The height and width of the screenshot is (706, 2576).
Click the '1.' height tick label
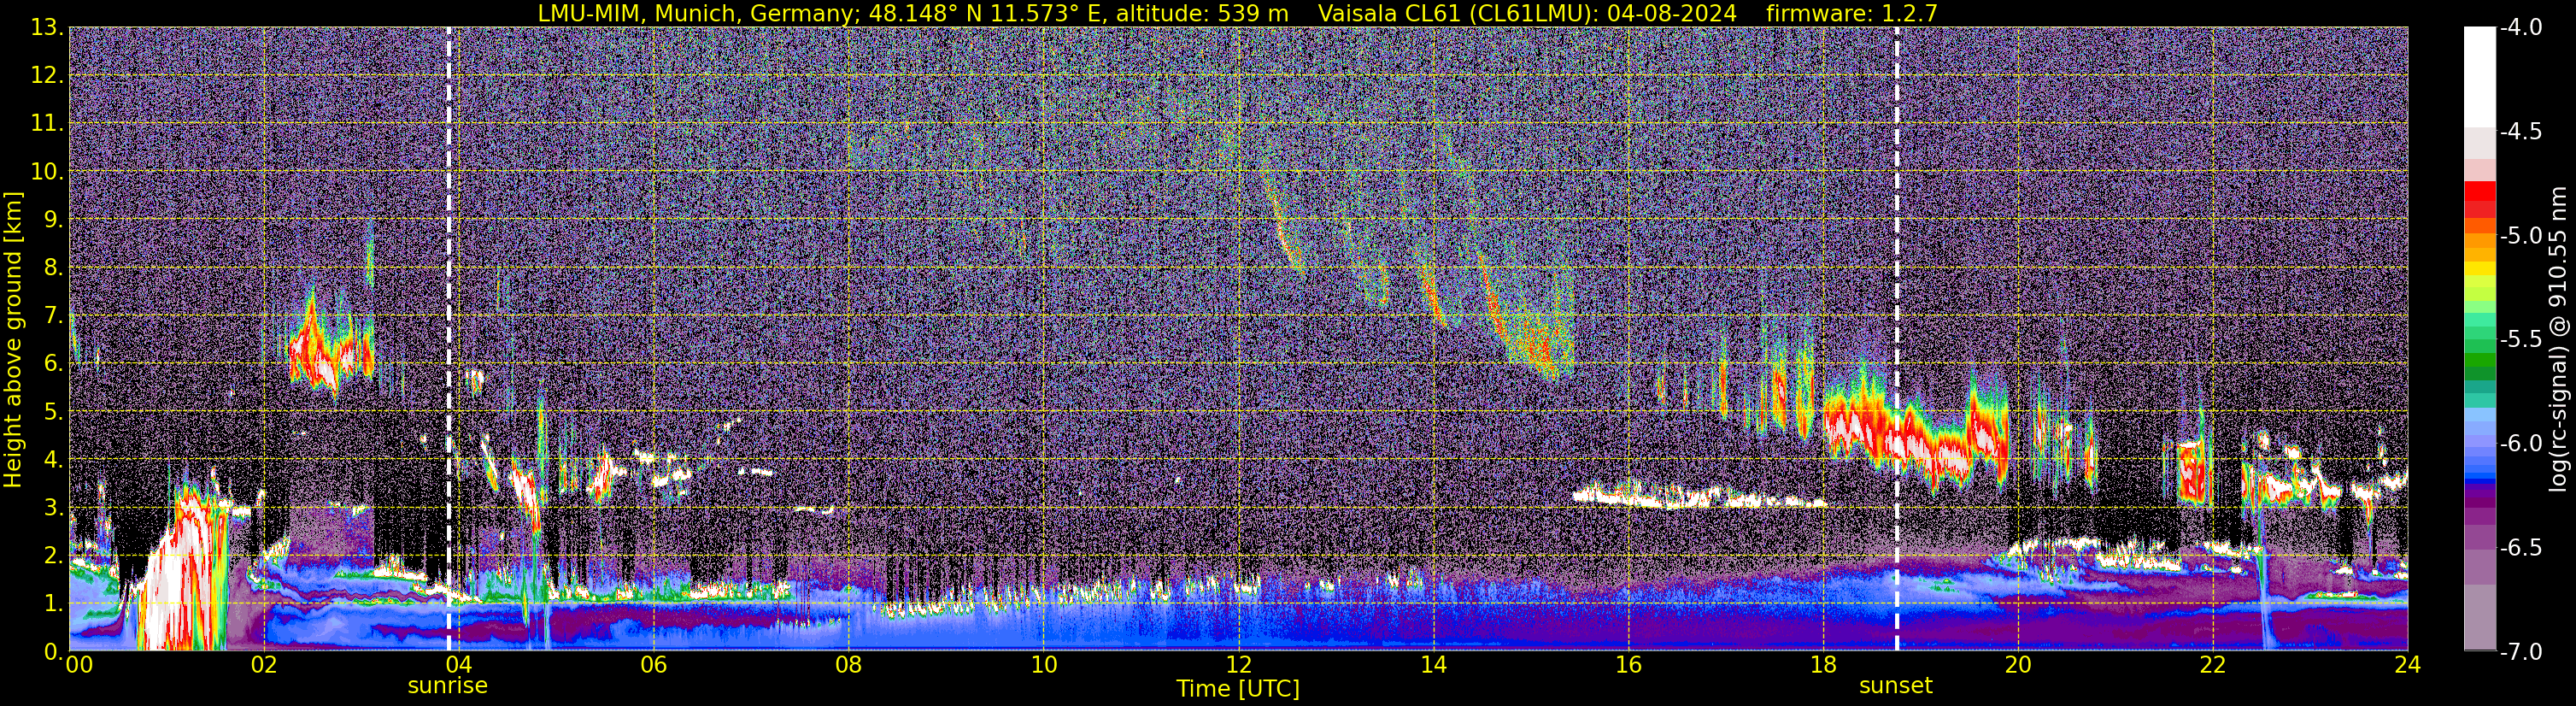[x=53, y=604]
